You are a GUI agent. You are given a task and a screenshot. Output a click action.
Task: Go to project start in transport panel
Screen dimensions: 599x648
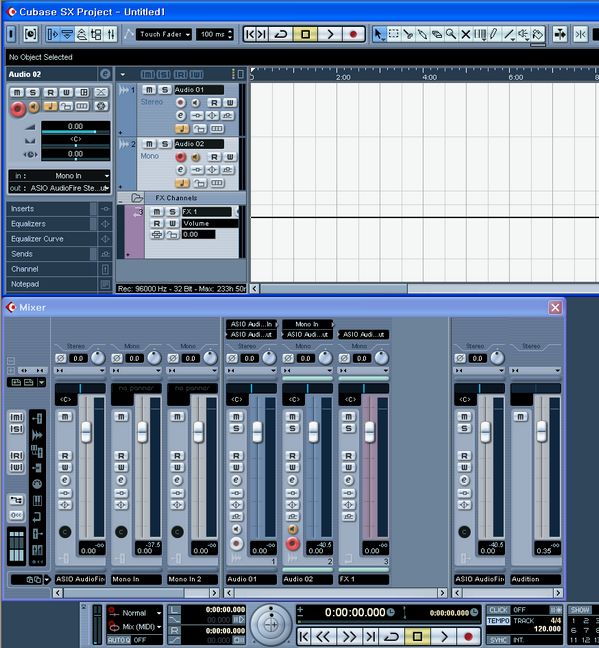304,636
